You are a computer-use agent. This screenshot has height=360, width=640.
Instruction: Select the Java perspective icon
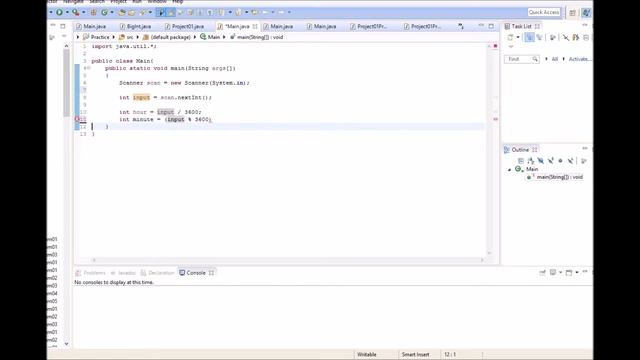(x=586, y=13)
